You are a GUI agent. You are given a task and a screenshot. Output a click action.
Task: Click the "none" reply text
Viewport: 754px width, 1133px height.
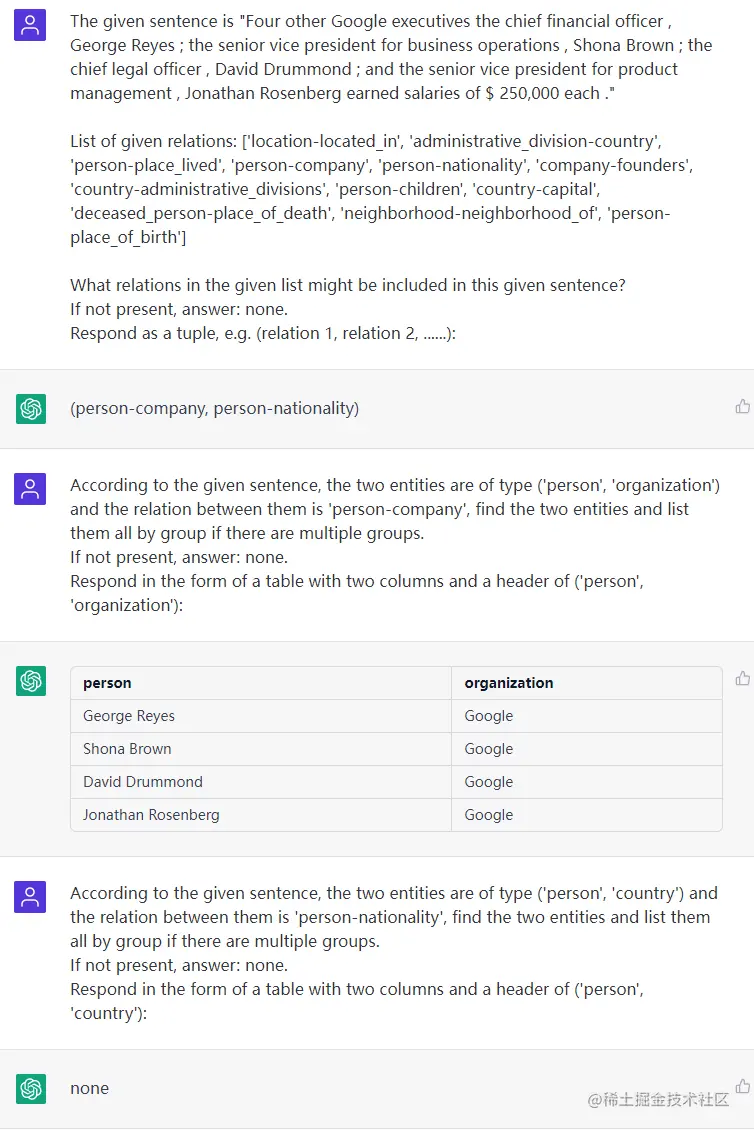pyautogui.click(x=89, y=1088)
